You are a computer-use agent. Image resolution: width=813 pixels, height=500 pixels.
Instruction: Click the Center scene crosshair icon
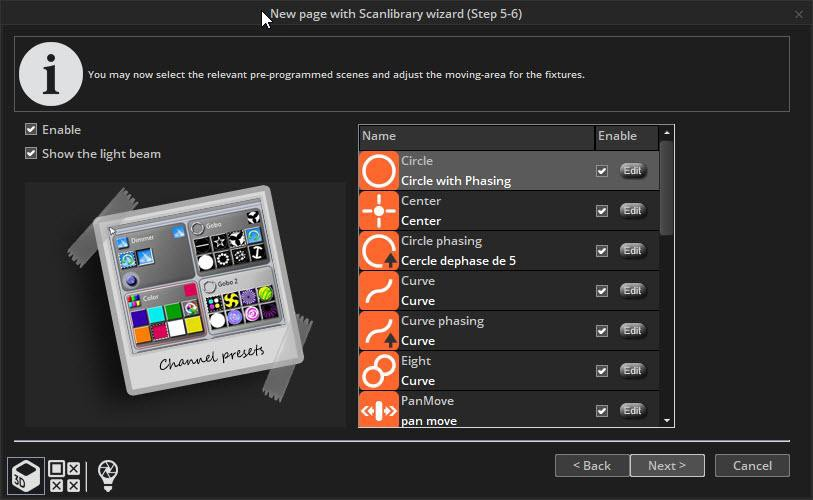point(379,211)
